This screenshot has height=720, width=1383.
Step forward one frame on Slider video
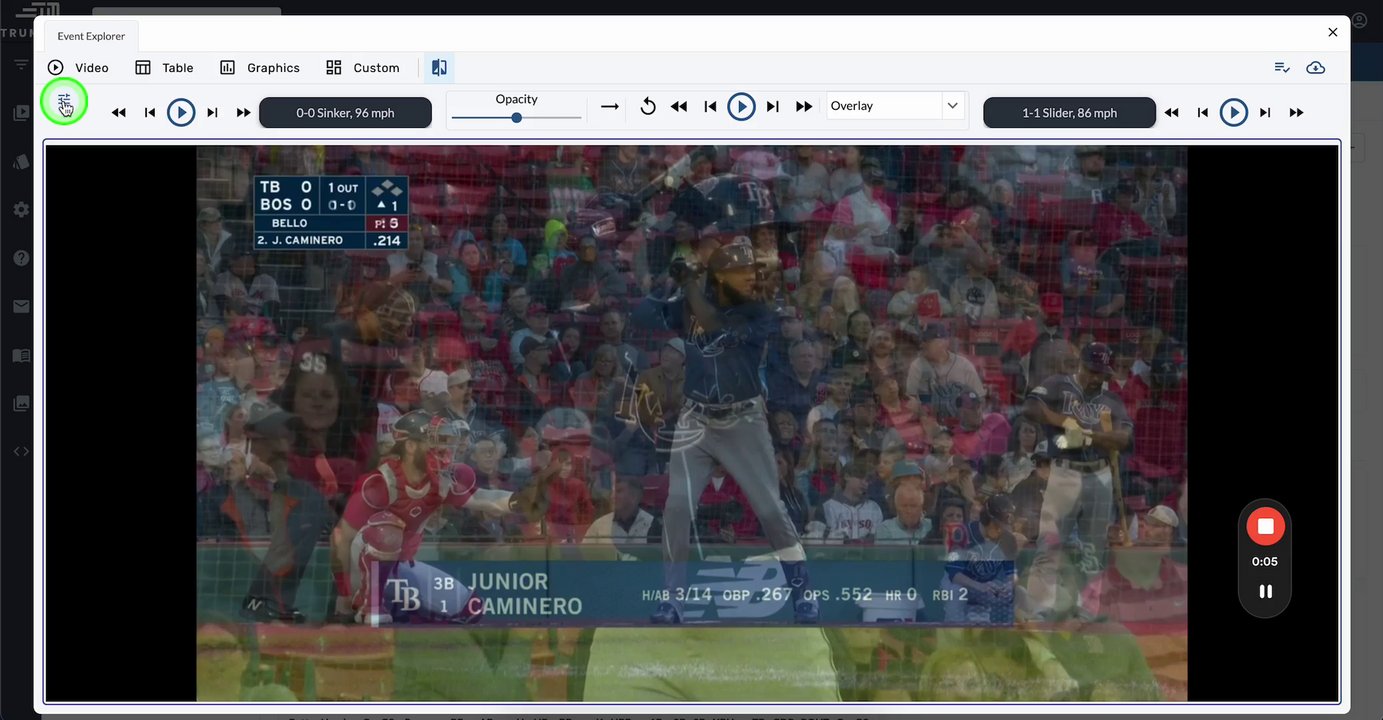click(1265, 113)
